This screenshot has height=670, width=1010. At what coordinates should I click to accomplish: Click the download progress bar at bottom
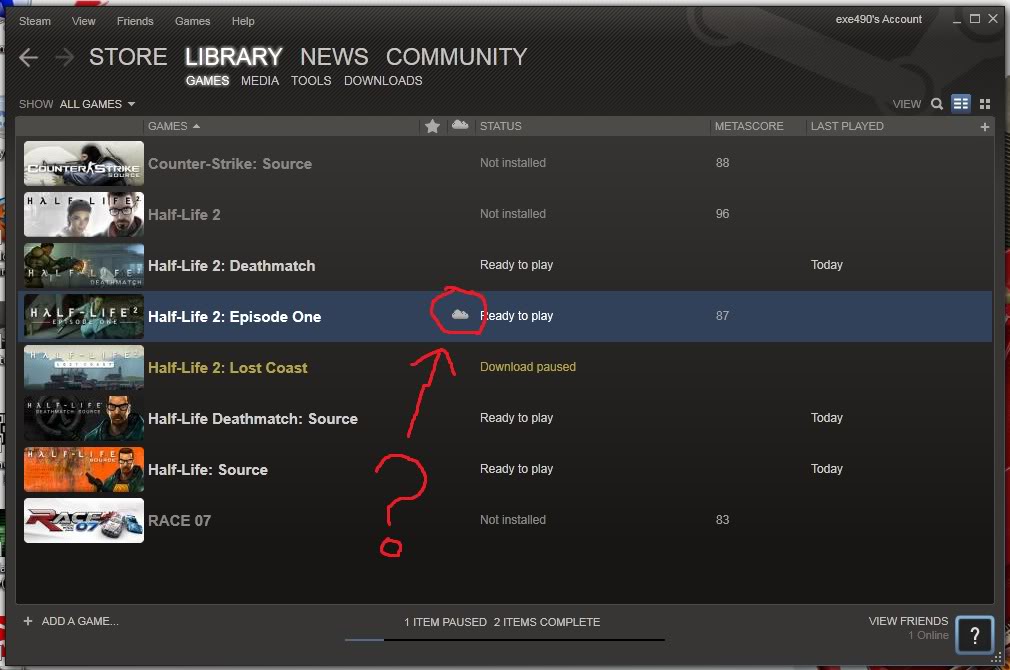[x=505, y=638]
